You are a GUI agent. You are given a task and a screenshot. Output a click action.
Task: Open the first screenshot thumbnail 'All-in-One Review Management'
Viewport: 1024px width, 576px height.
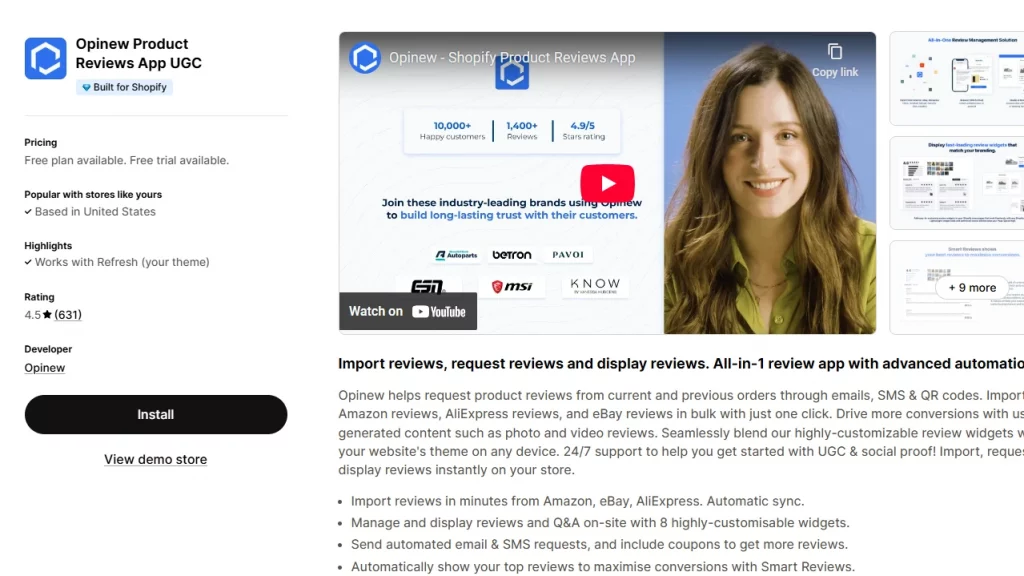click(x=957, y=78)
